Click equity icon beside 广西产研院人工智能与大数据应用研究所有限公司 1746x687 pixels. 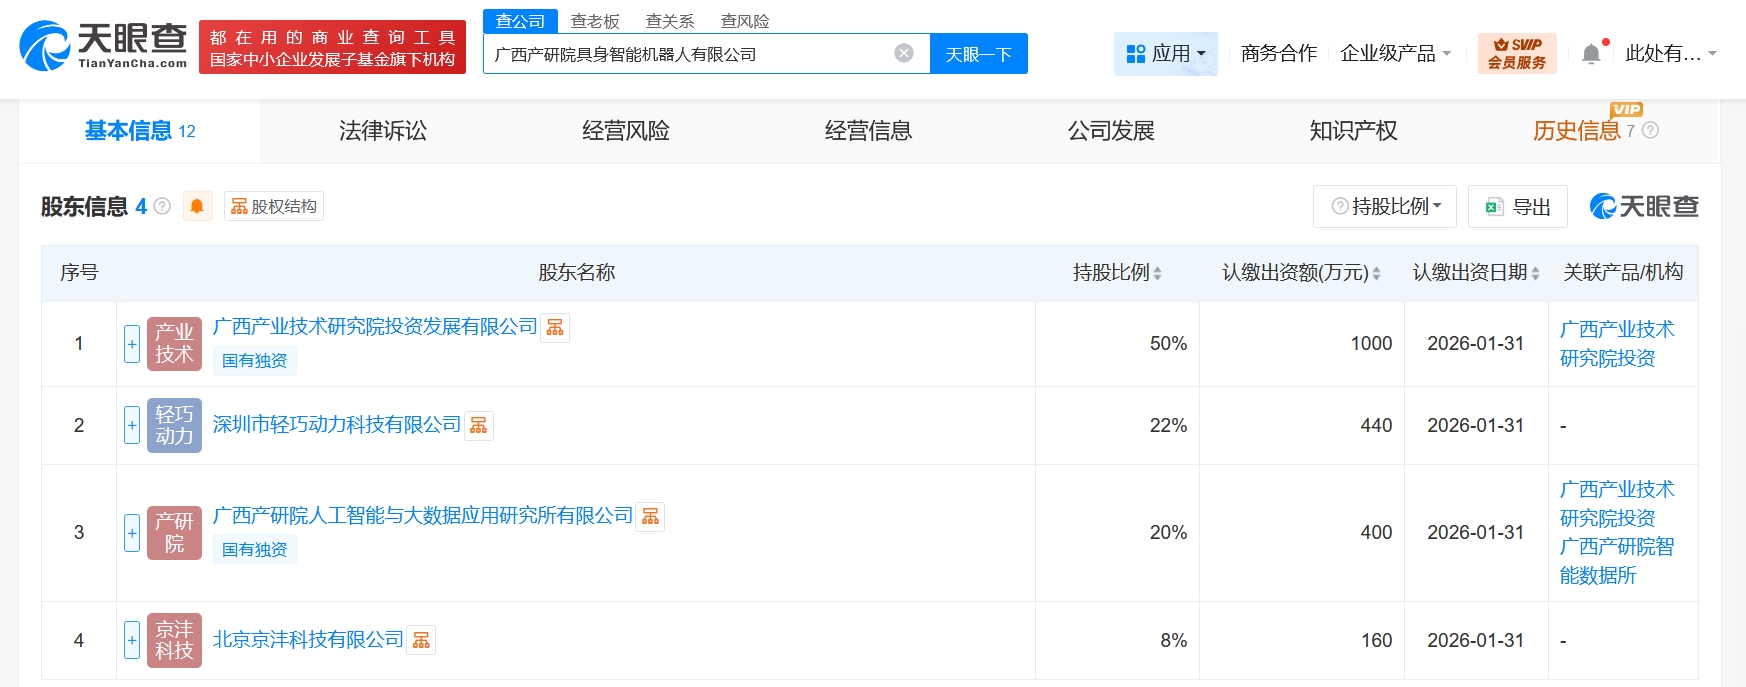pos(650,517)
